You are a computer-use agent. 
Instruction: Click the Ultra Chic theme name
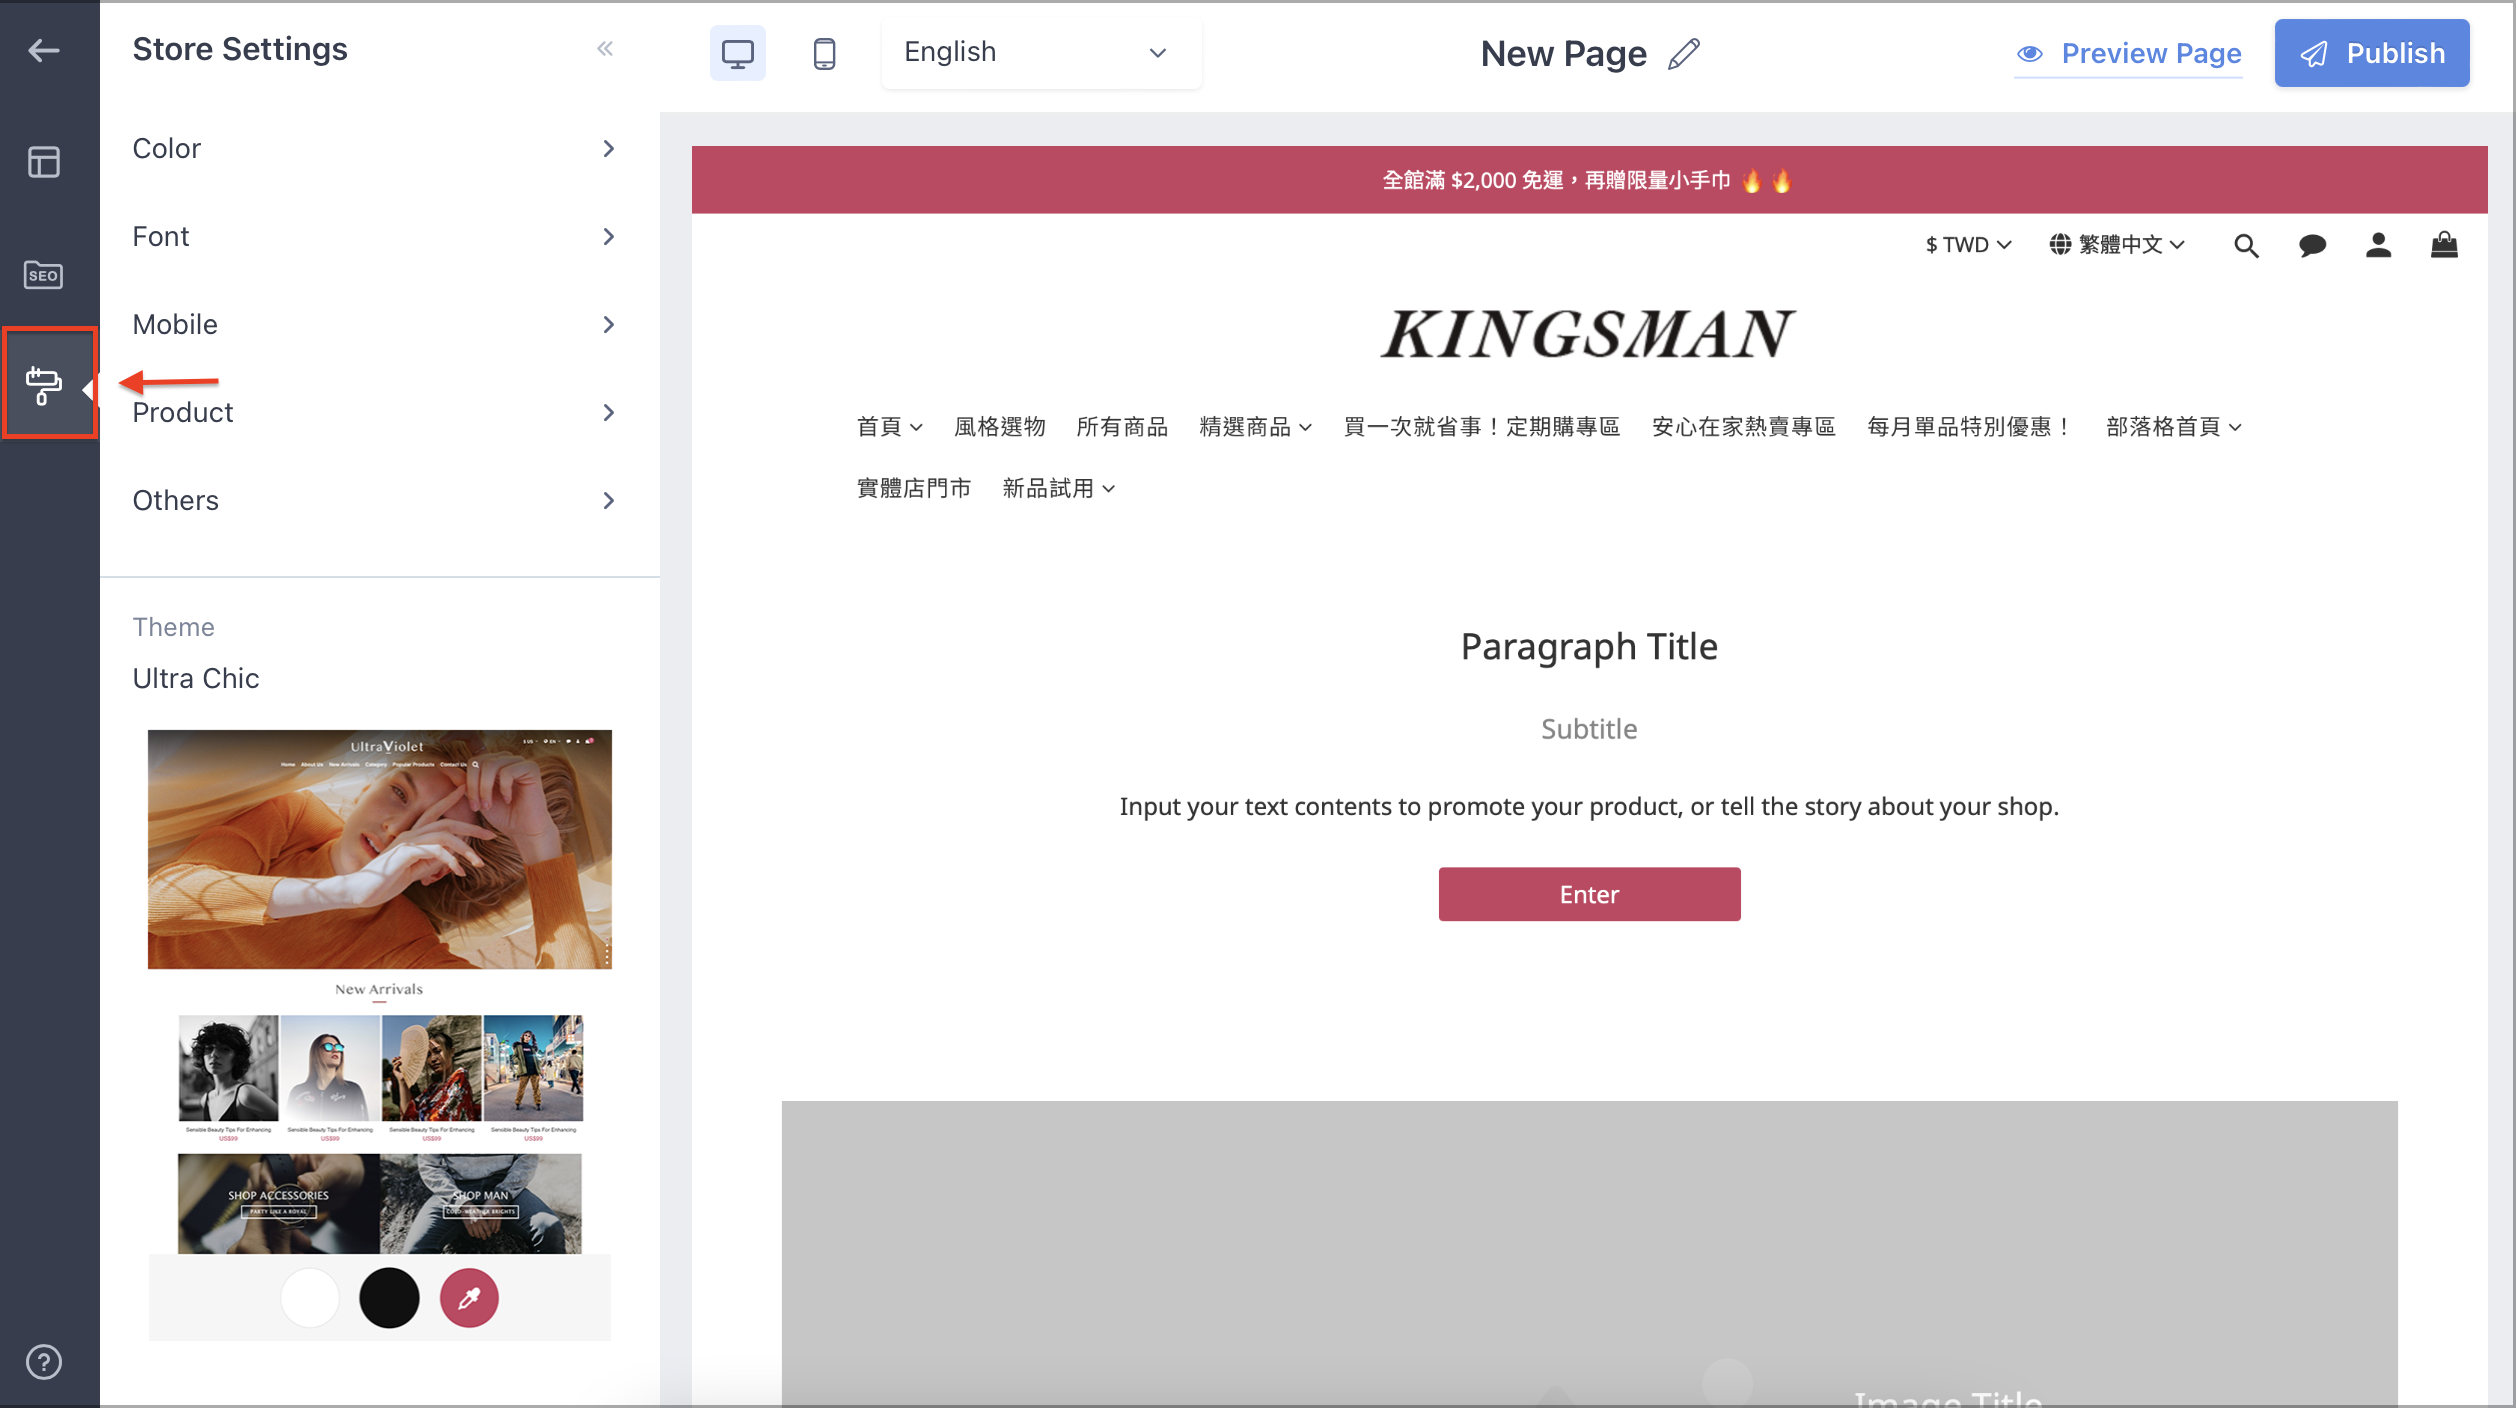(196, 678)
